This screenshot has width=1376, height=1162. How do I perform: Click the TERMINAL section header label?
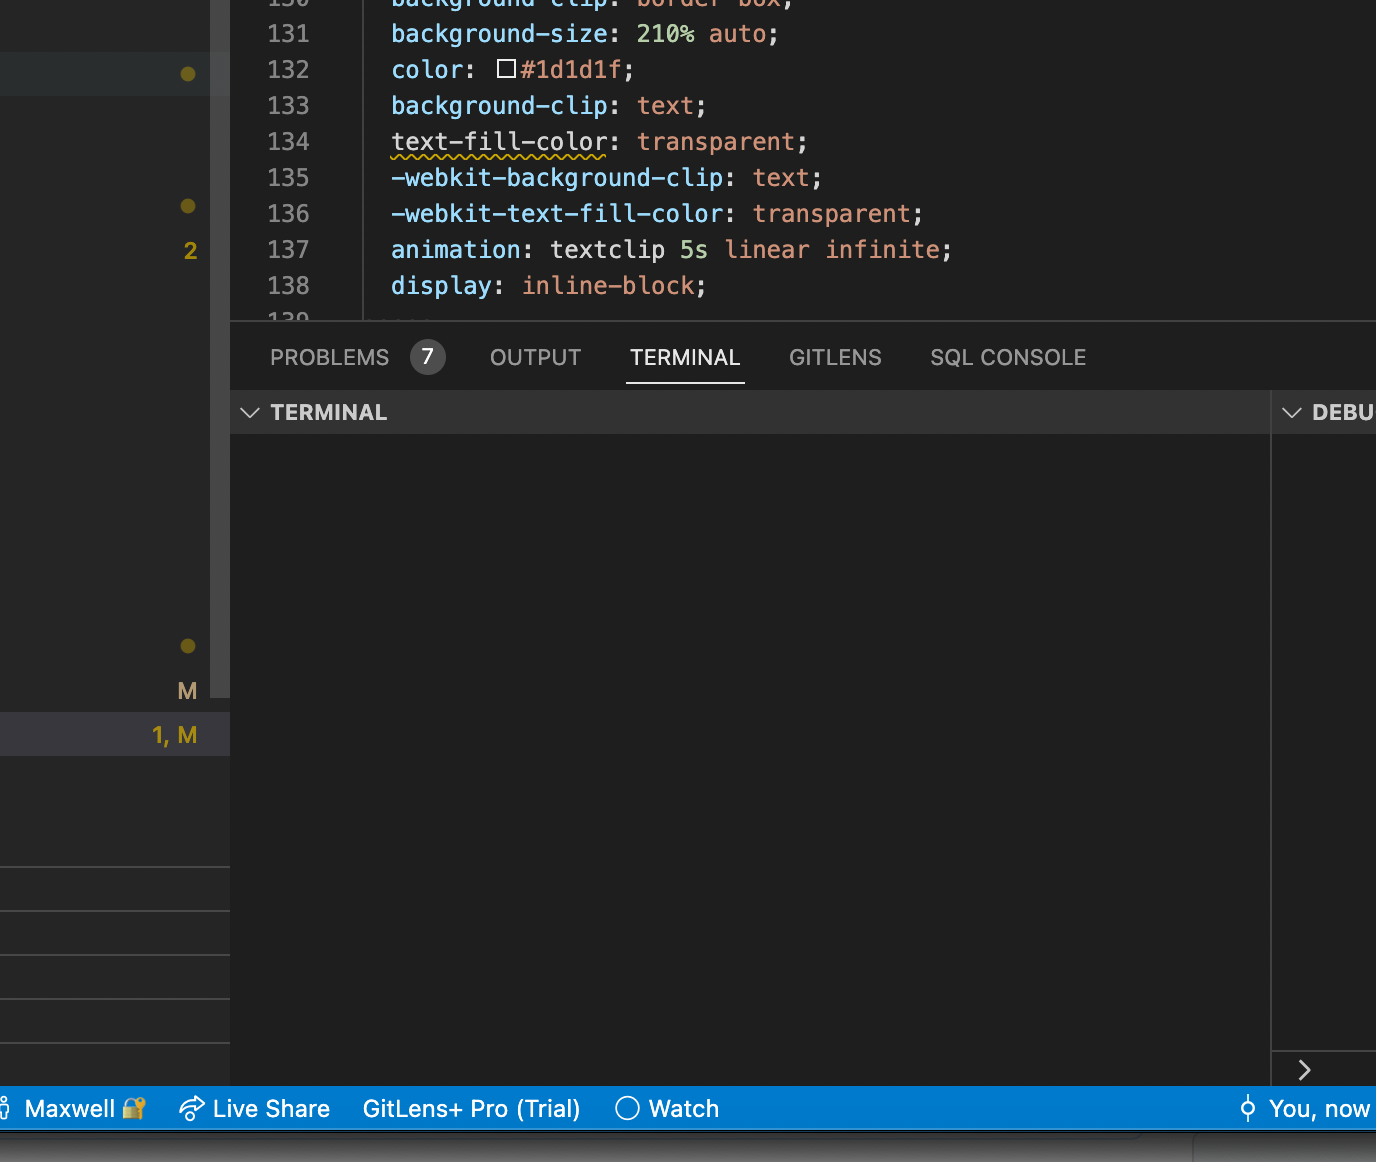[328, 412]
